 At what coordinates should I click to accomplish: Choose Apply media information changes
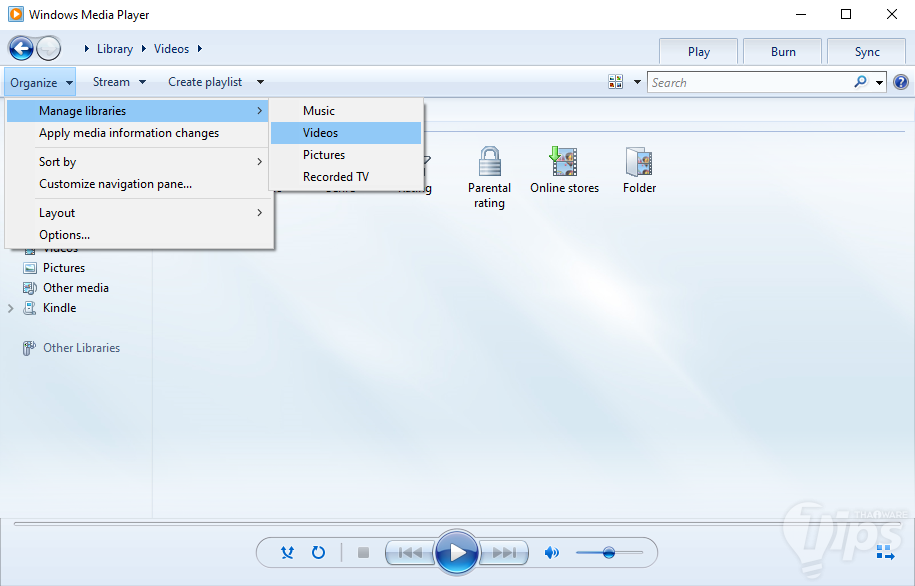(x=137, y=133)
